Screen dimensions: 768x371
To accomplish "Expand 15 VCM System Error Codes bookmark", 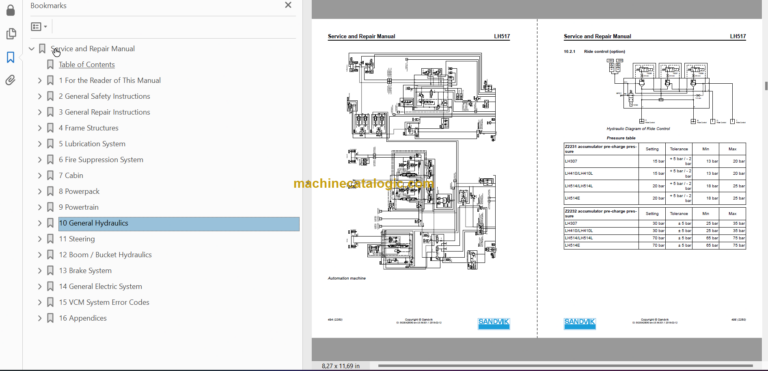I will coord(40,302).
